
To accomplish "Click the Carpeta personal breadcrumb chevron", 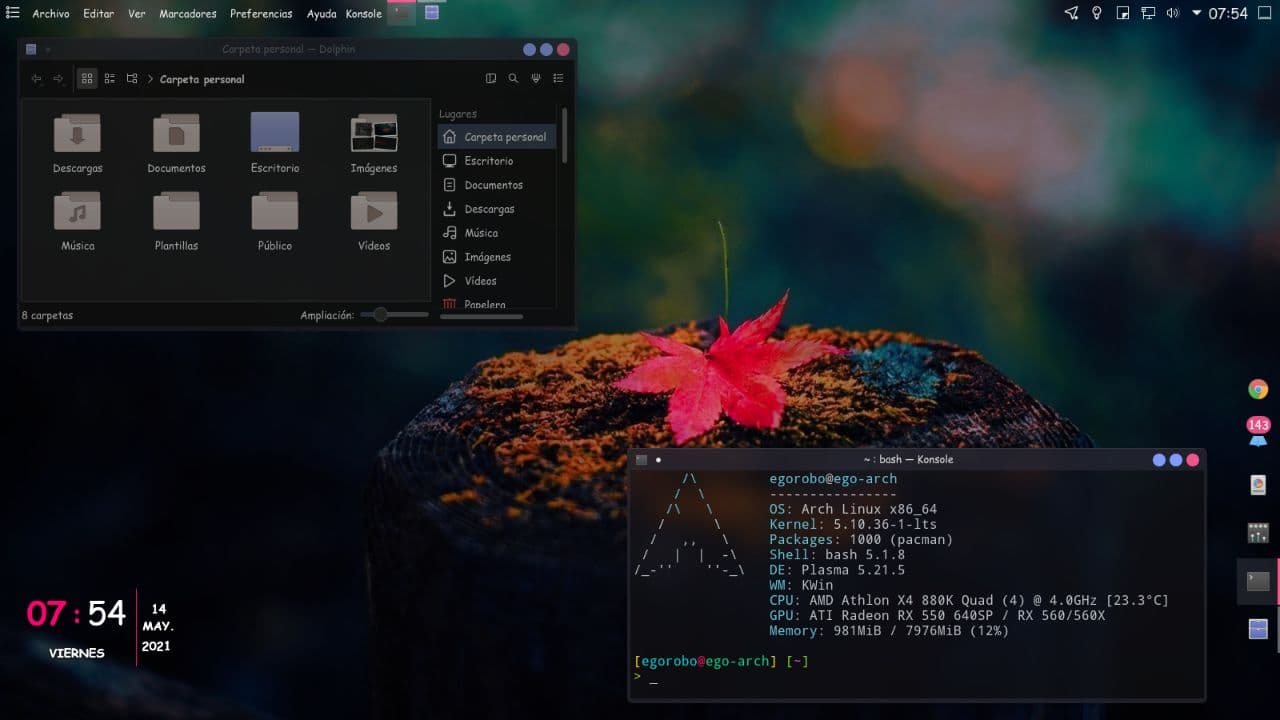I will click(x=150, y=79).
